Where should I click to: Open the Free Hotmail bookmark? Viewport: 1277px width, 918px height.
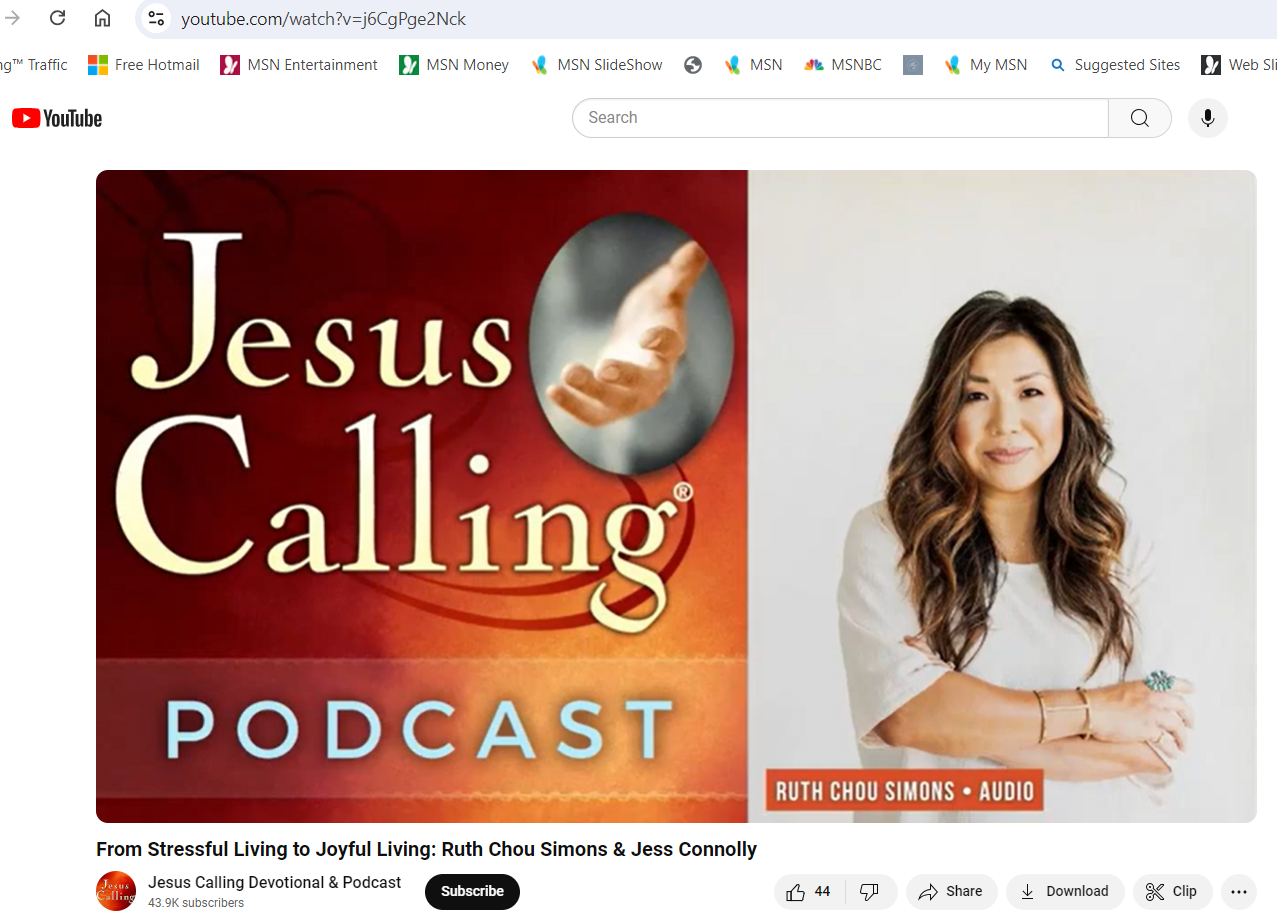pyautogui.click(x=144, y=65)
